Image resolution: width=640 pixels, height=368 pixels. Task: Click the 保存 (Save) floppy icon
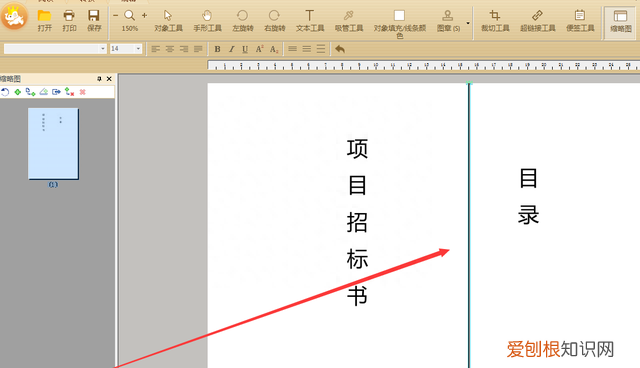(x=94, y=16)
